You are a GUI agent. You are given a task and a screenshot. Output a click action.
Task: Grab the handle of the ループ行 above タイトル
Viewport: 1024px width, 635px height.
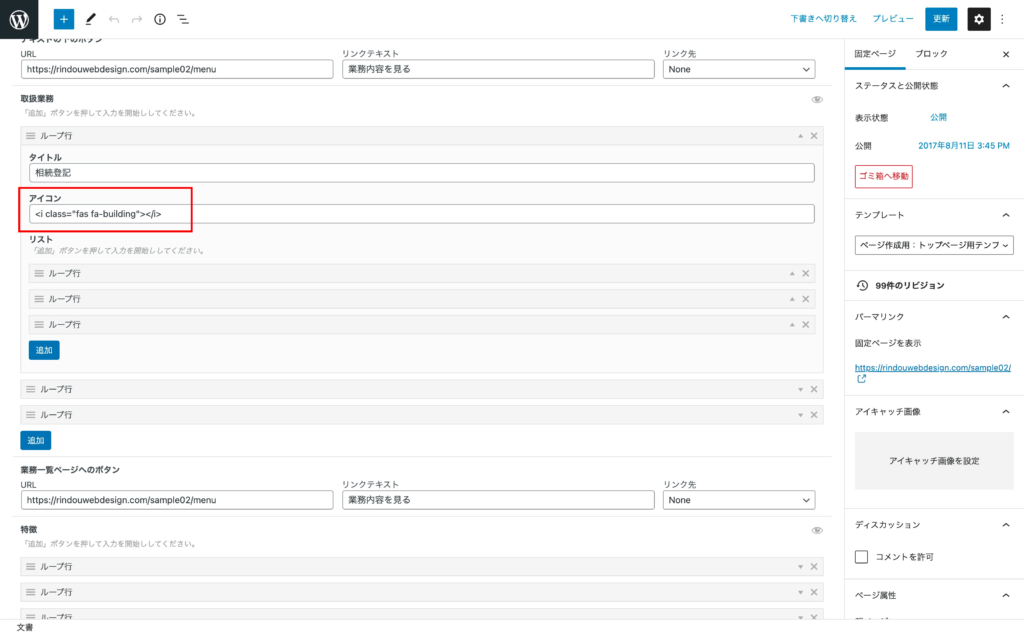click(31, 136)
